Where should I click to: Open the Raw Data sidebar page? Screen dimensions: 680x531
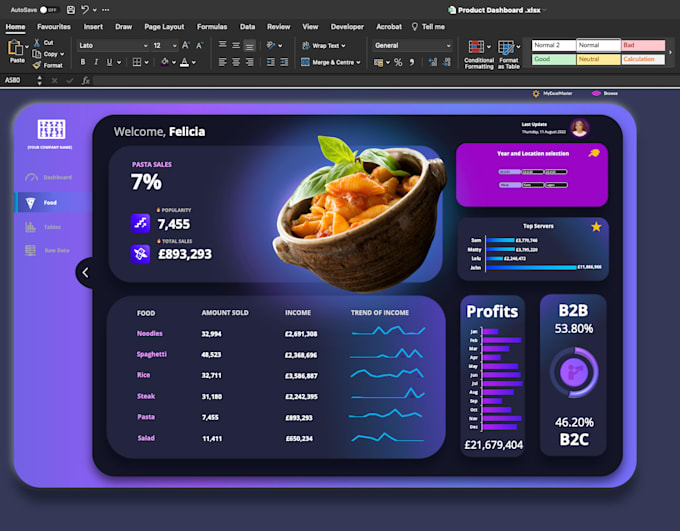48,250
